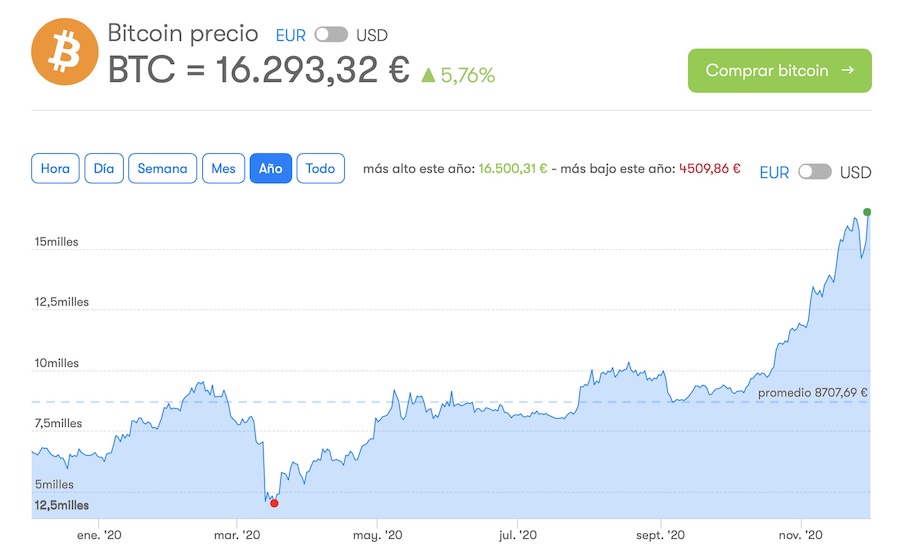Click the header EUR currency label

click(x=291, y=36)
